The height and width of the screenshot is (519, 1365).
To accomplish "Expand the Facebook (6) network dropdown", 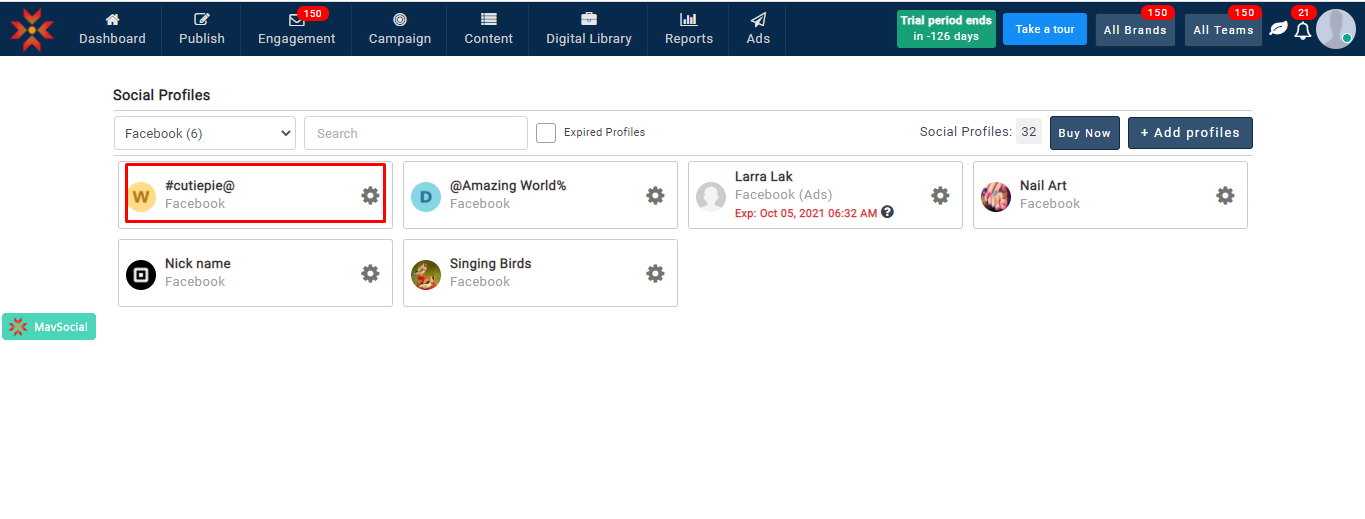I will coord(205,133).
